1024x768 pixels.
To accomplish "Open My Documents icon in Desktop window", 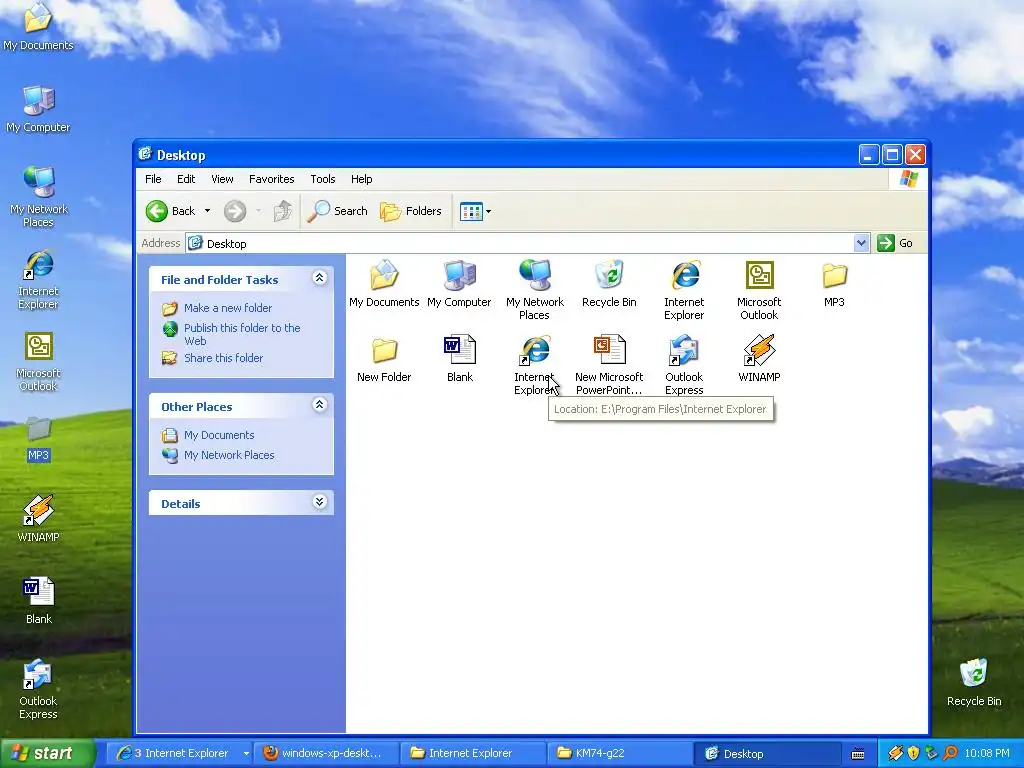I will [x=384, y=283].
